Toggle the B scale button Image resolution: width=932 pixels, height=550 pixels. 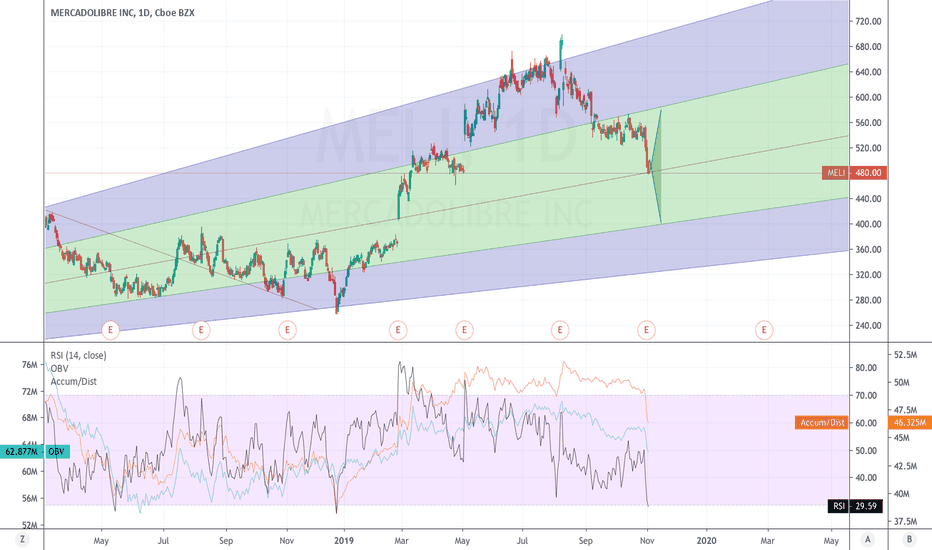(x=909, y=540)
